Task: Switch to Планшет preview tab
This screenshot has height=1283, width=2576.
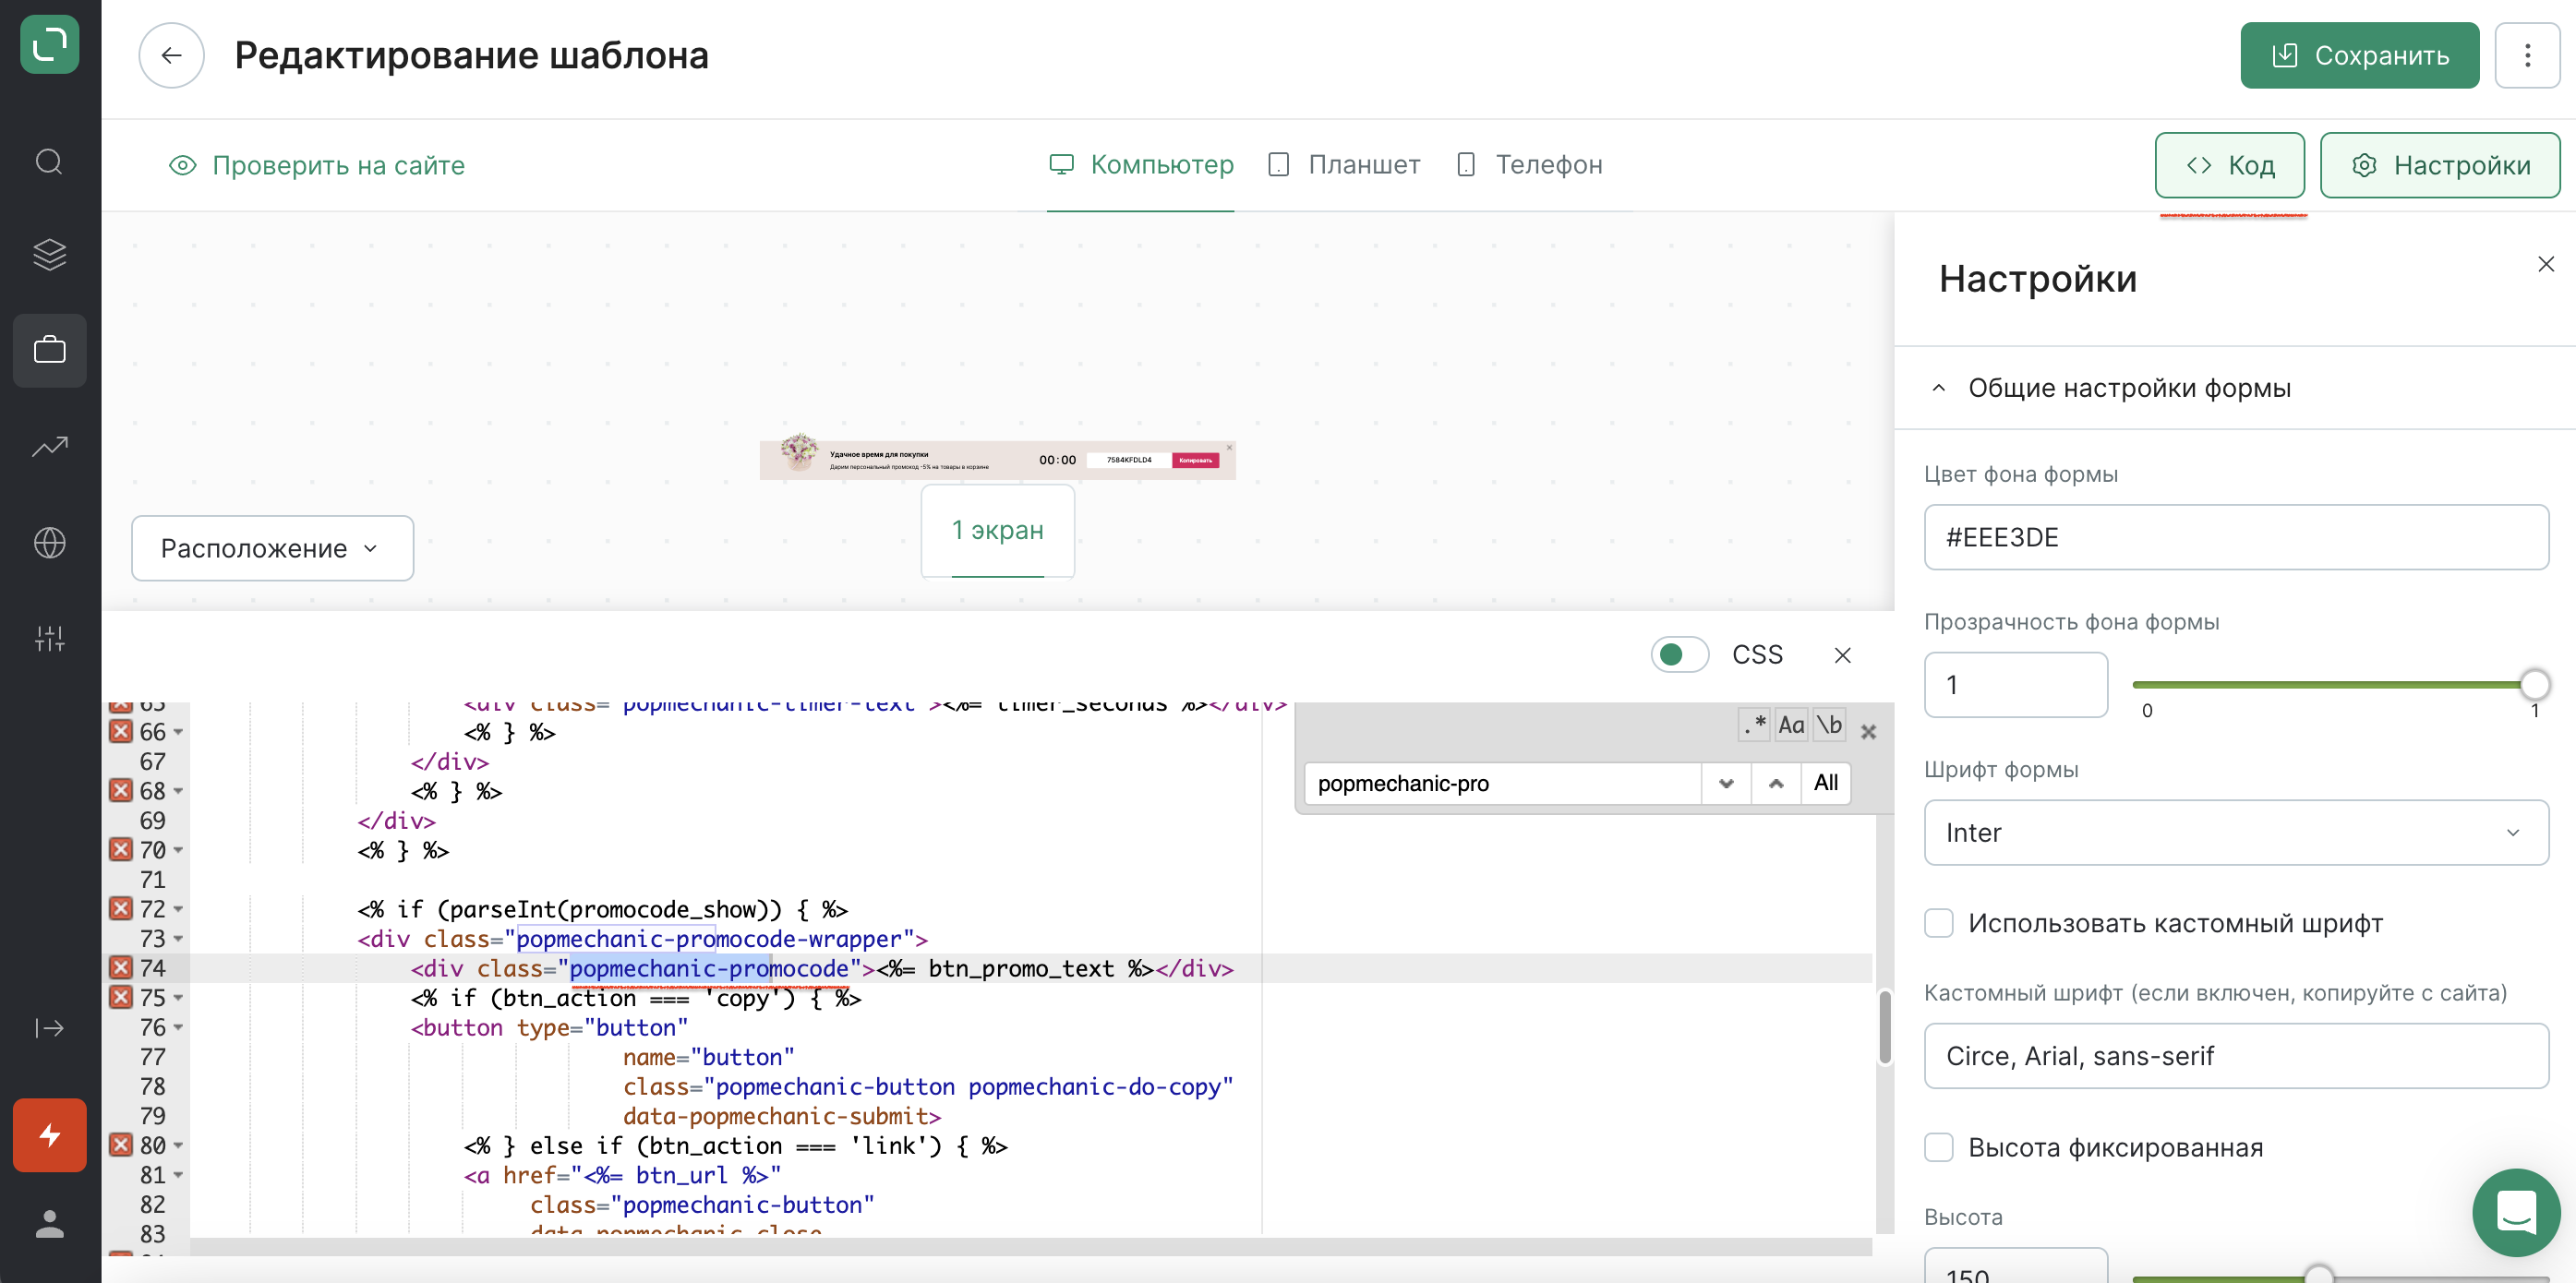Action: pos(1343,165)
